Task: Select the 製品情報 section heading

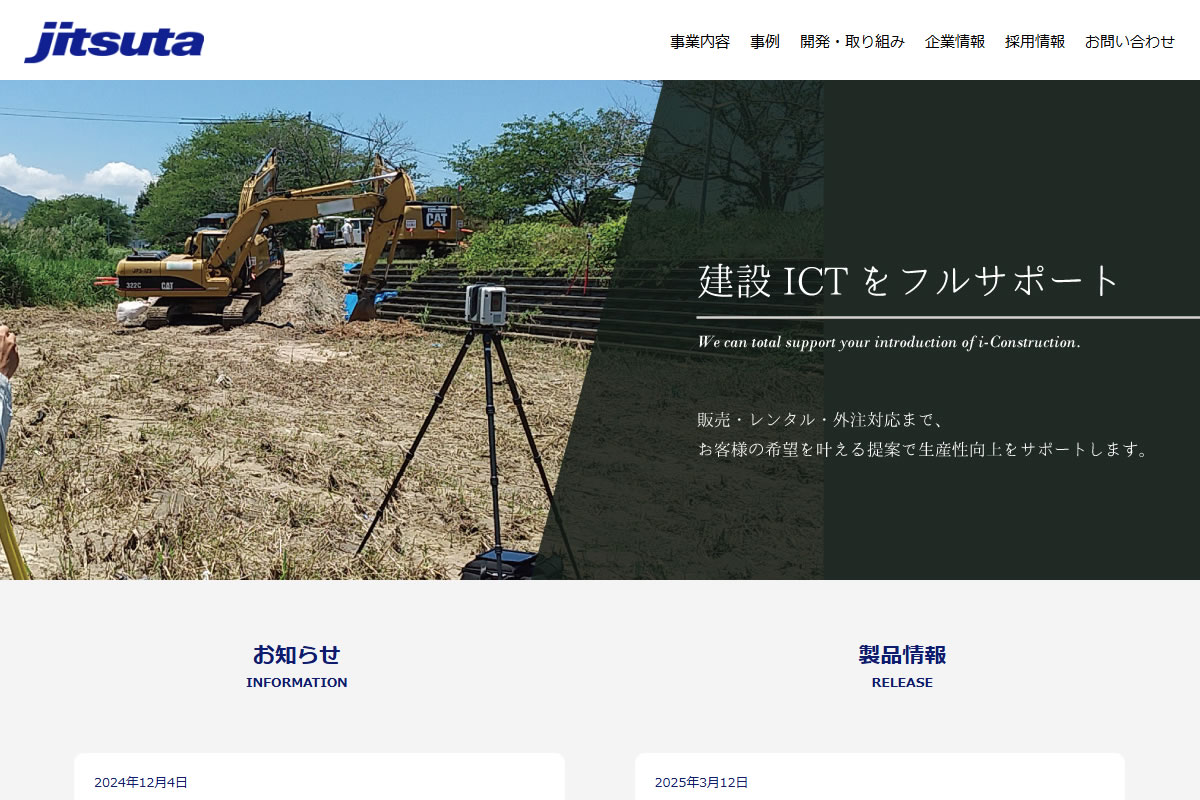Action: coord(902,655)
